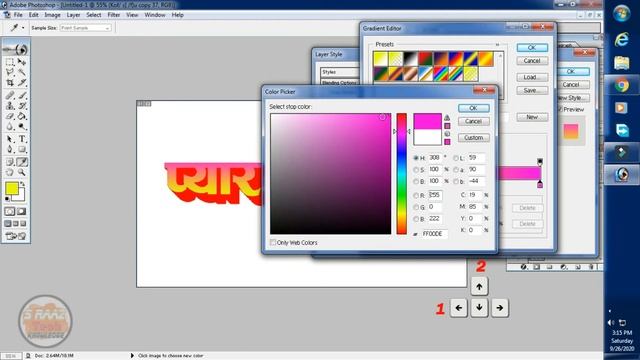Select the Dodge tool
The height and width of the screenshot is (360, 640).
point(22,127)
